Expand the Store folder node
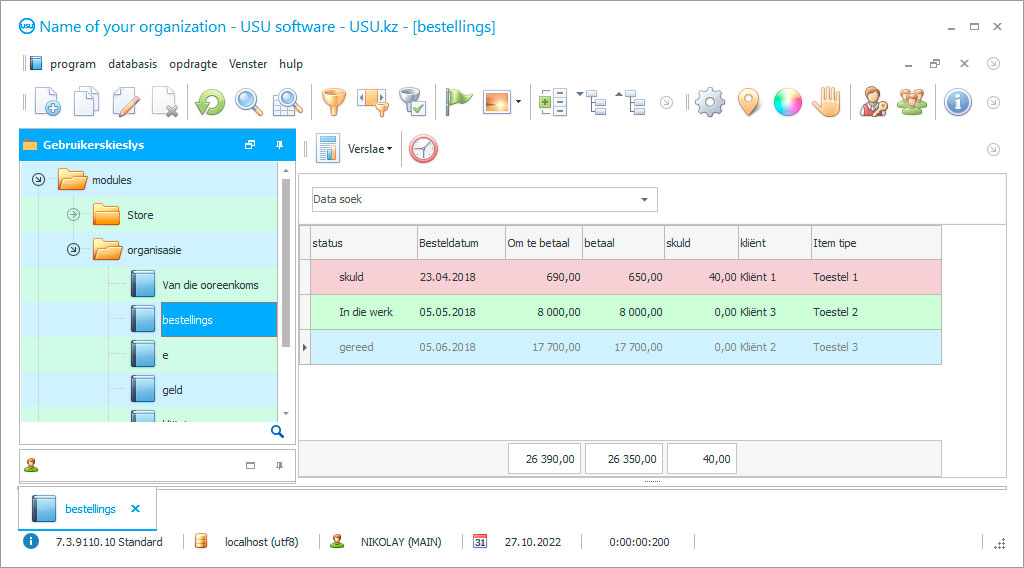 73,215
